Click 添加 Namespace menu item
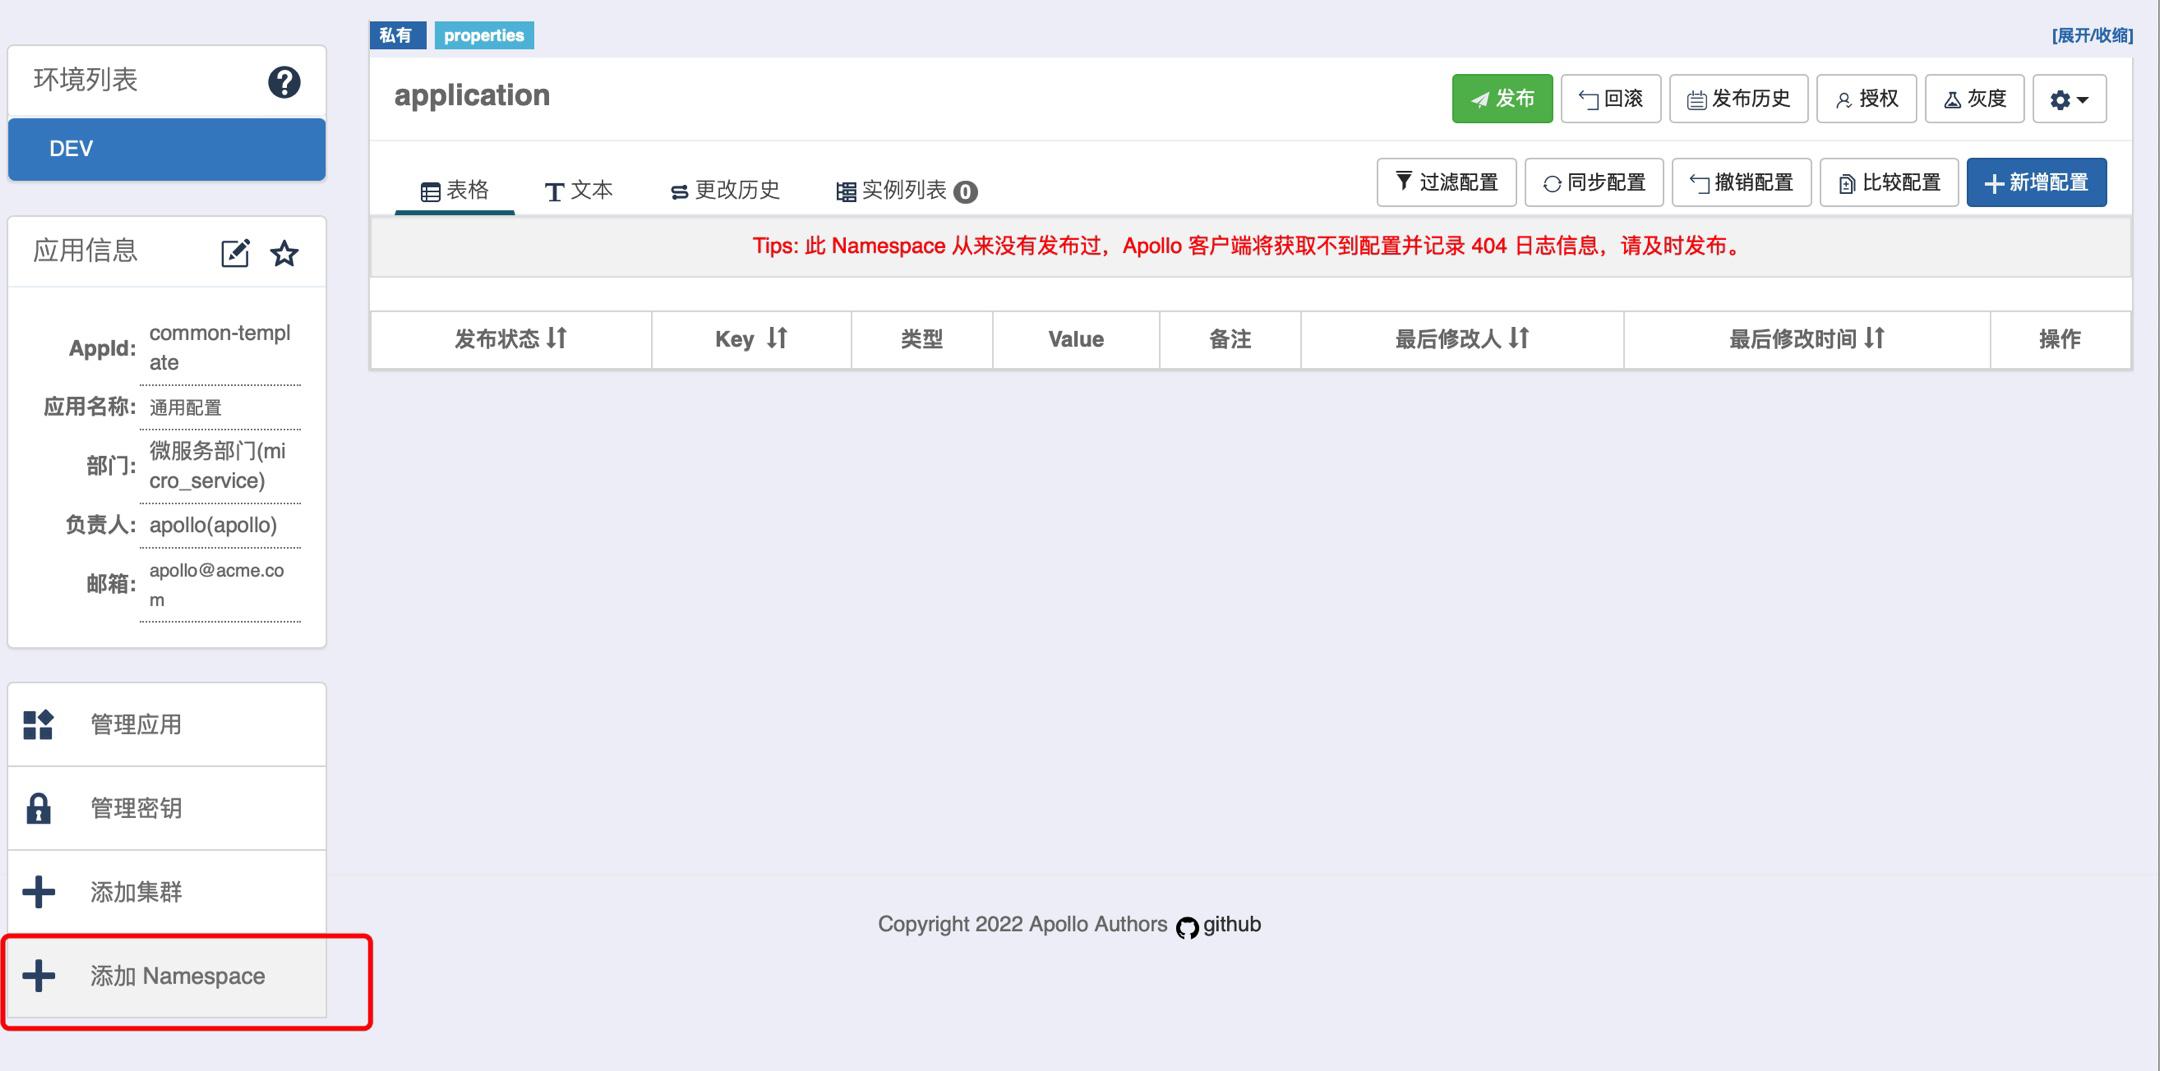Image resolution: width=2160 pixels, height=1071 pixels. pos(167,976)
